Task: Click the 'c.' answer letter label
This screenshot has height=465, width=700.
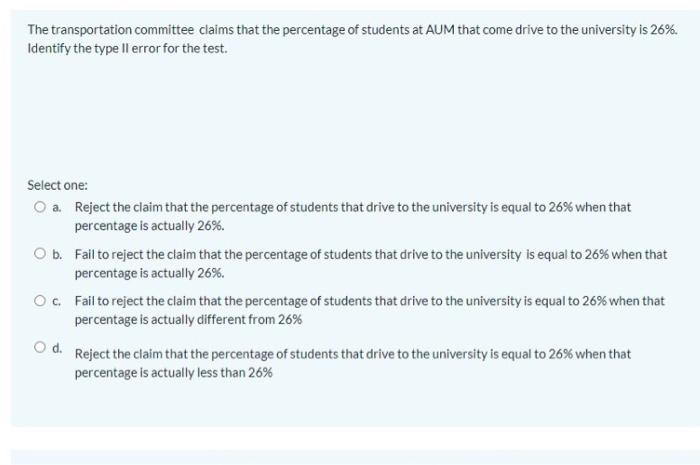Action: tap(57, 301)
